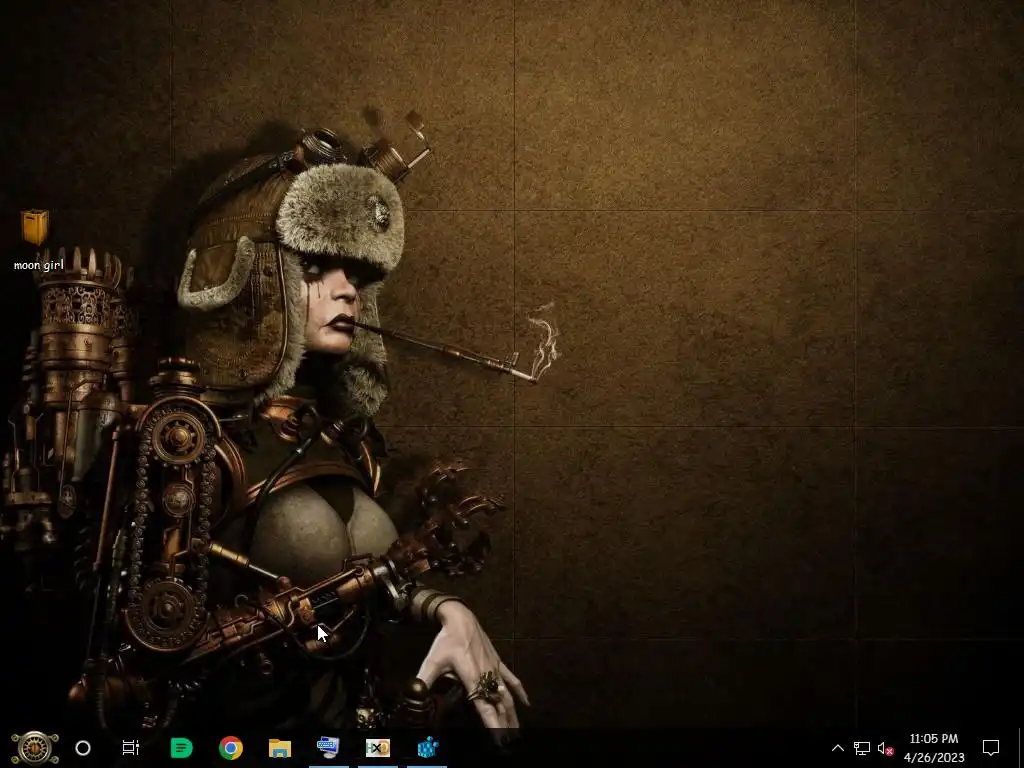Open the steampunk Start button
The width and height of the screenshot is (1024, 768).
point(35,748)
